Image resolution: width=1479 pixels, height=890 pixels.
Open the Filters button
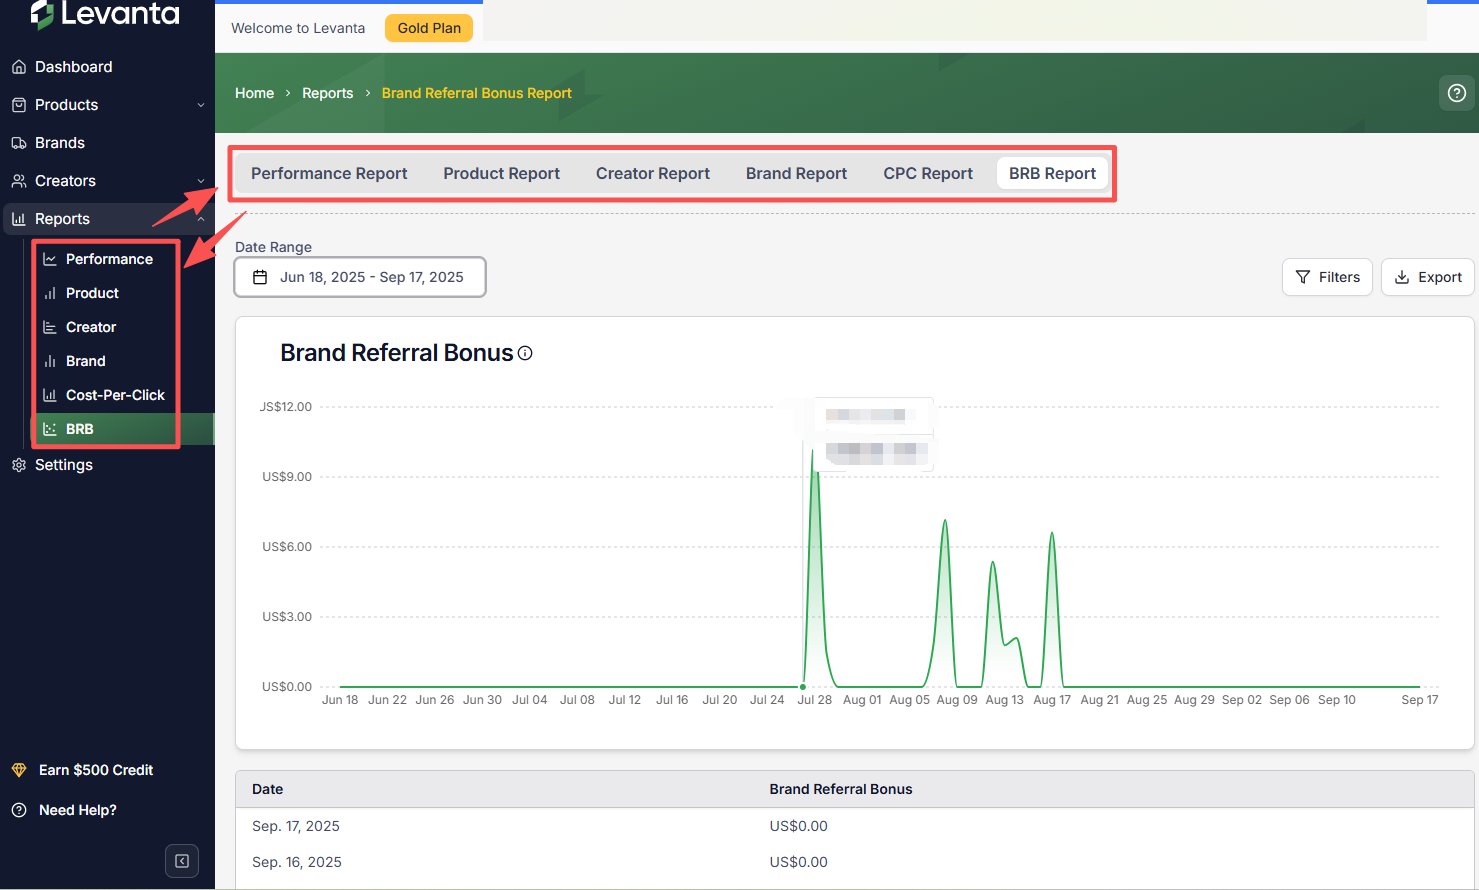(1327, 277)
